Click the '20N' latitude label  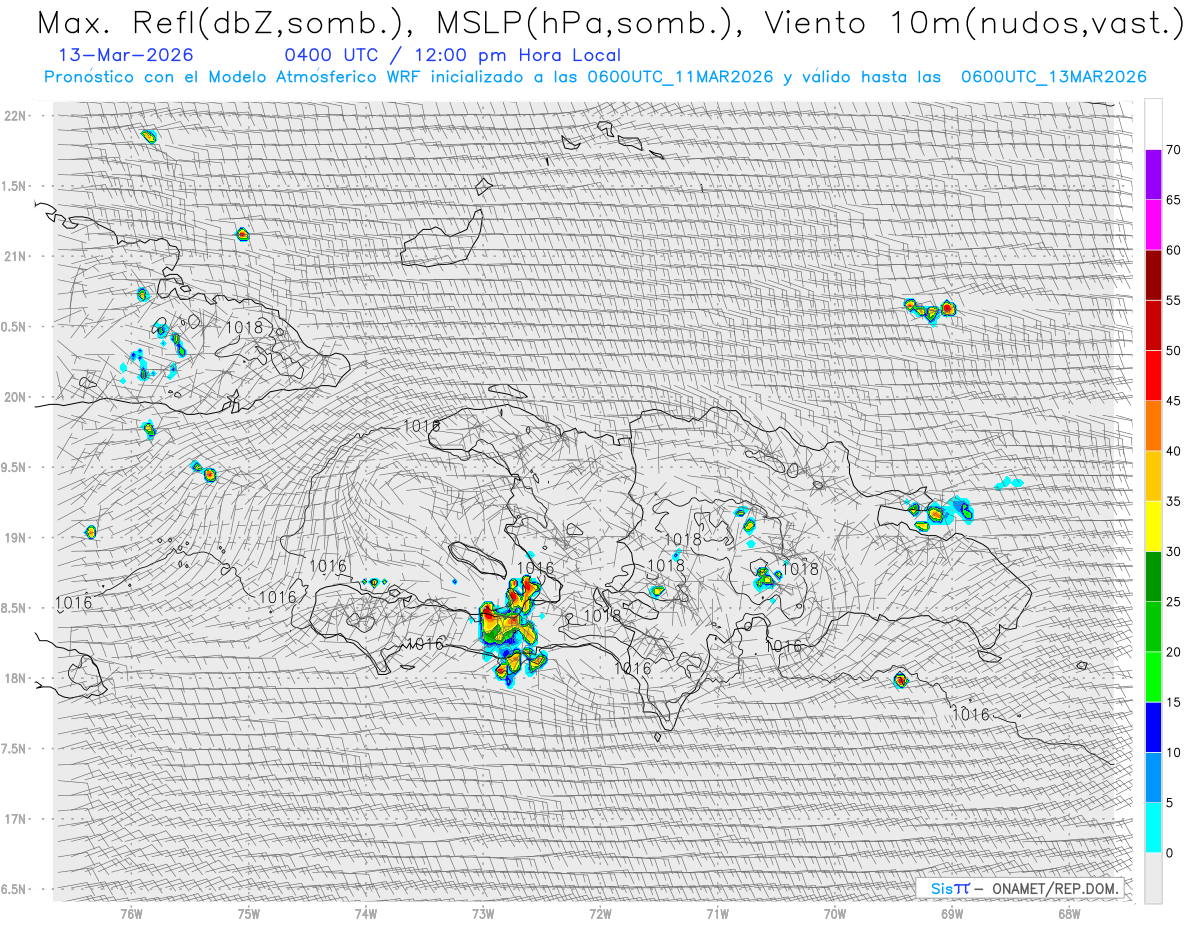[x=17, y=397]
